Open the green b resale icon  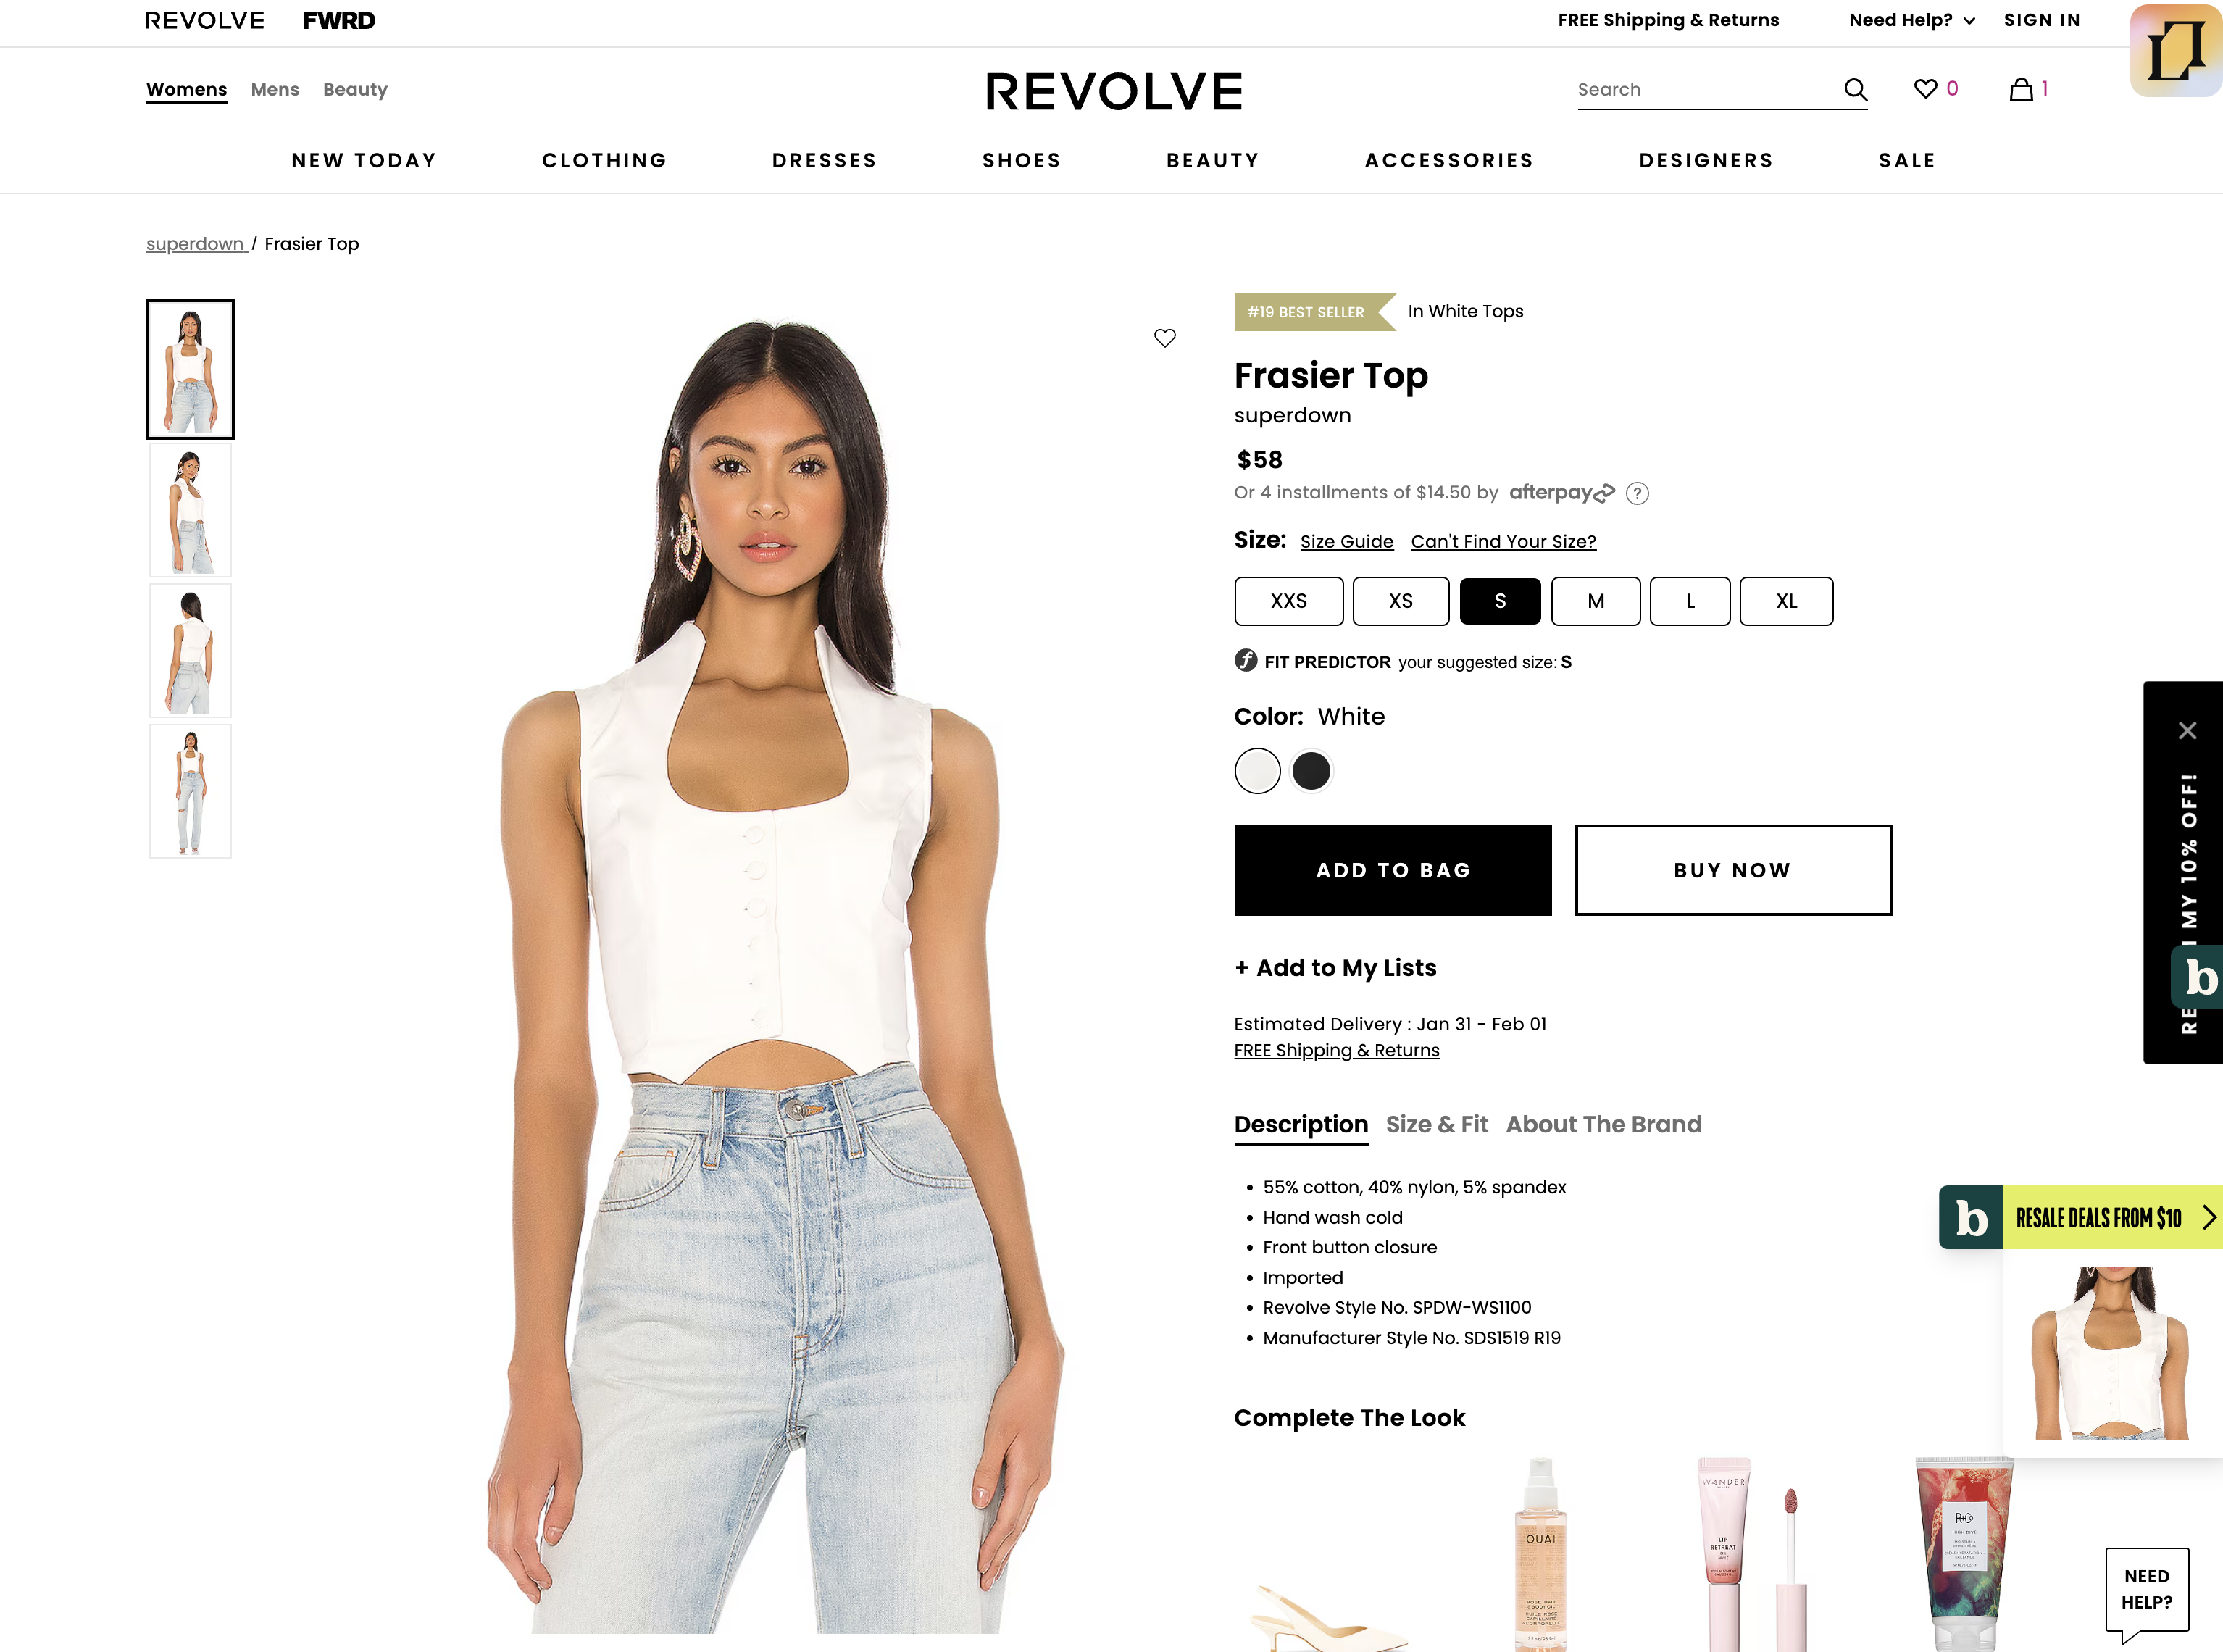click(2196, 977)
